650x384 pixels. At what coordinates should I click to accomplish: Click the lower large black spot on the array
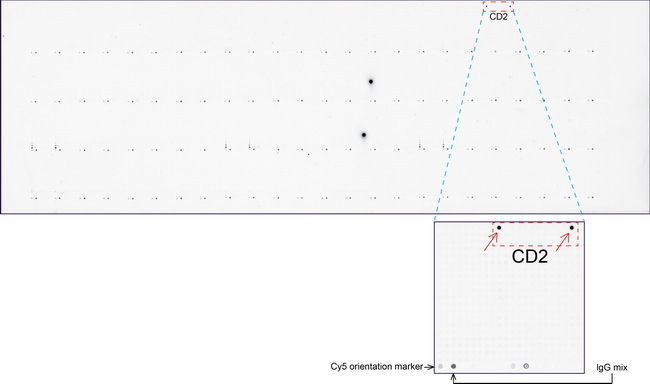tap(364, 135)
